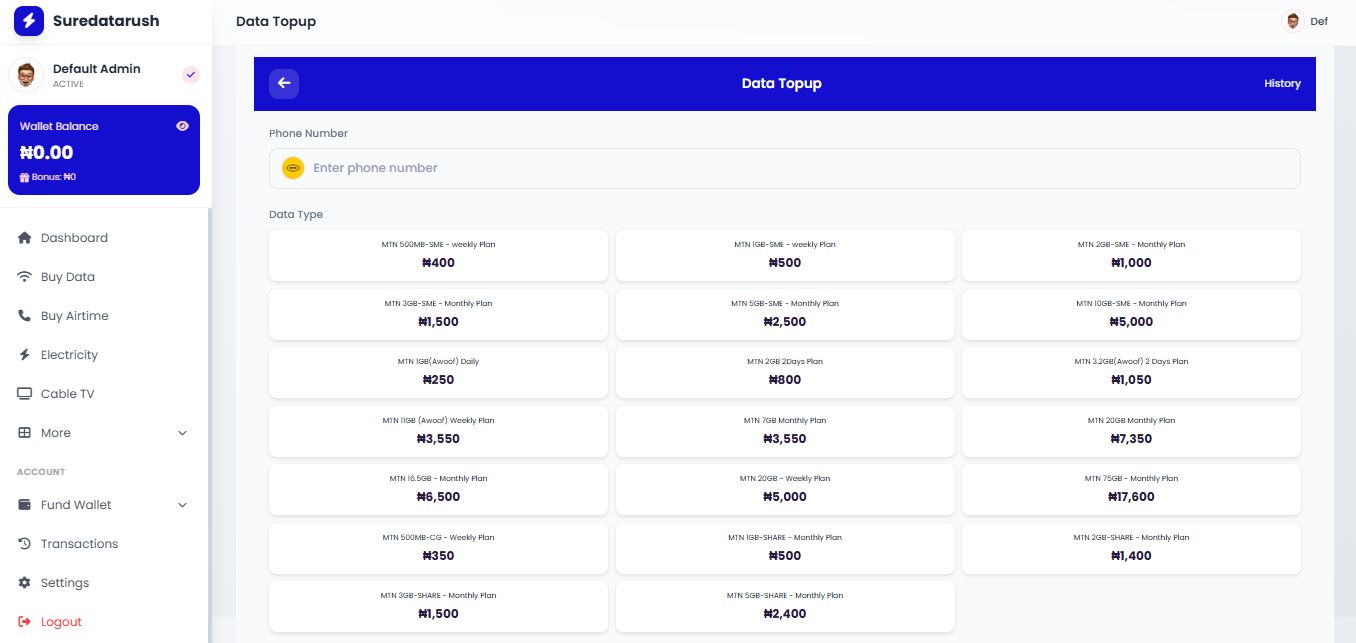Click the Def username text top right
Image resolution: width=1356 pixels, height=643 pixels.
click(1319, 21)
